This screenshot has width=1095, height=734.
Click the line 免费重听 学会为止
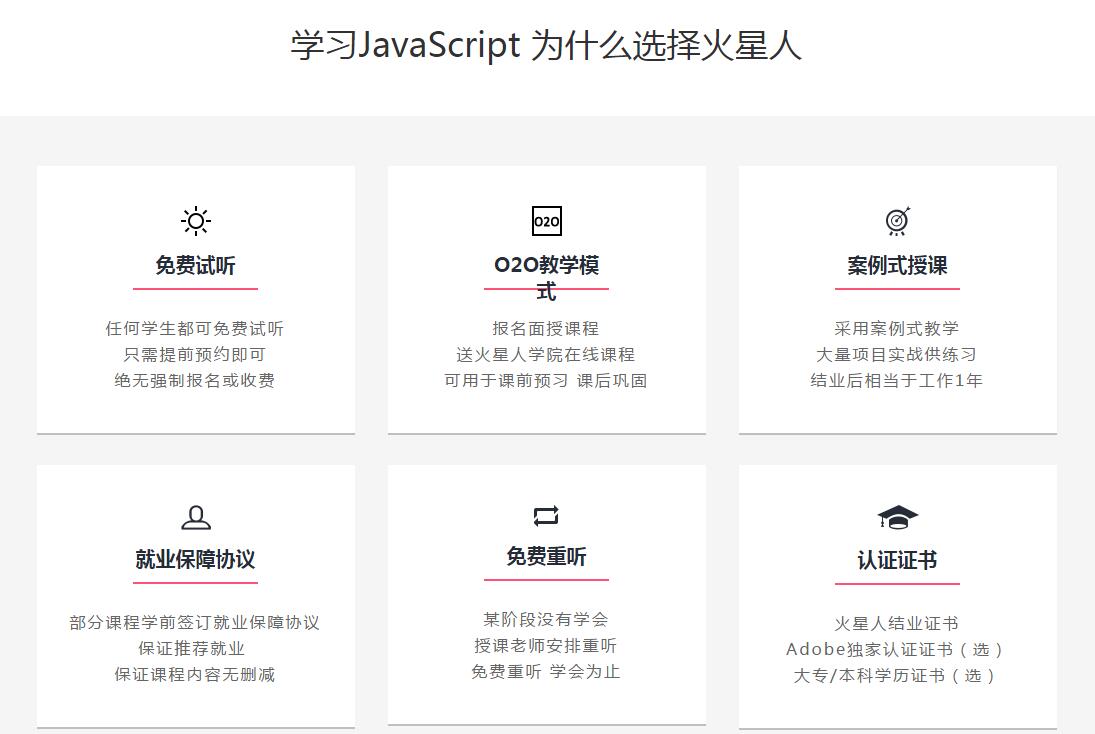point(545,671)
